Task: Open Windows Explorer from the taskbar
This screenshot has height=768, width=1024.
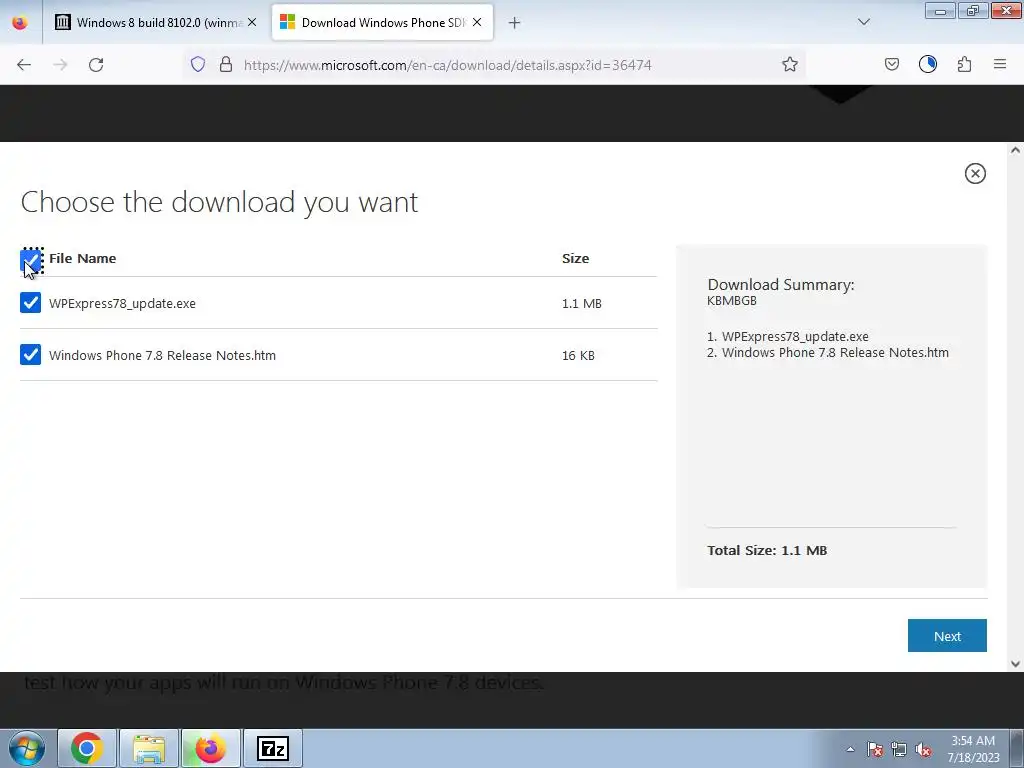Action: coord(149,748)
